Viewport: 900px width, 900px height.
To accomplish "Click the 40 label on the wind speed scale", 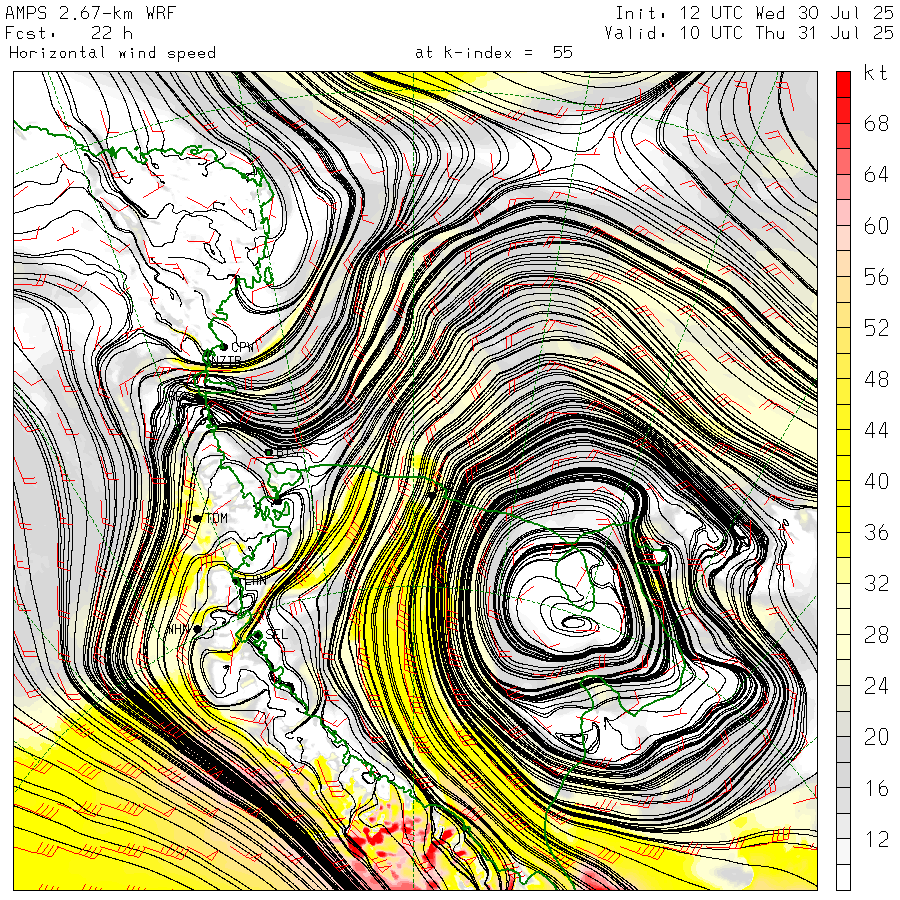I will tap(876, 481).
